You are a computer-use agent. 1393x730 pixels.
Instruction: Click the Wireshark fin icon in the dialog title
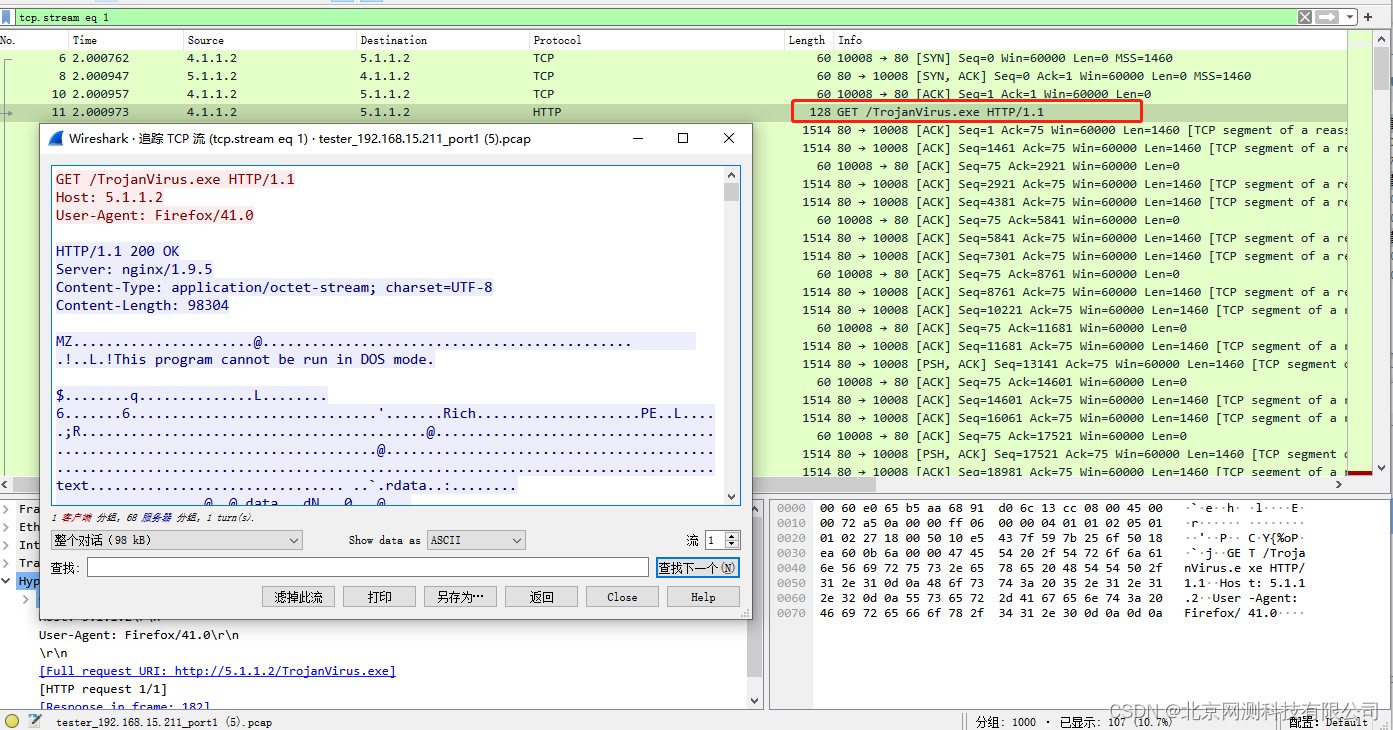55,138
